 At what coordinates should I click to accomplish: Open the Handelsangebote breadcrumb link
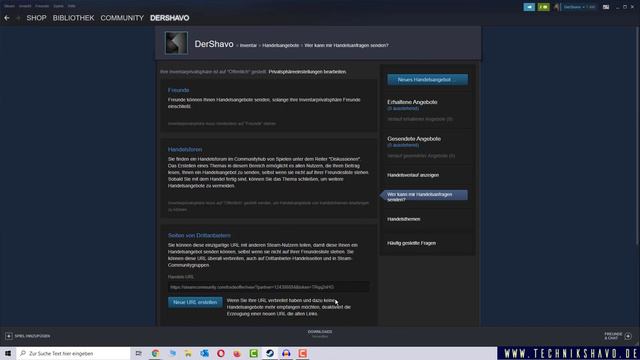click(x=280, y=45)
